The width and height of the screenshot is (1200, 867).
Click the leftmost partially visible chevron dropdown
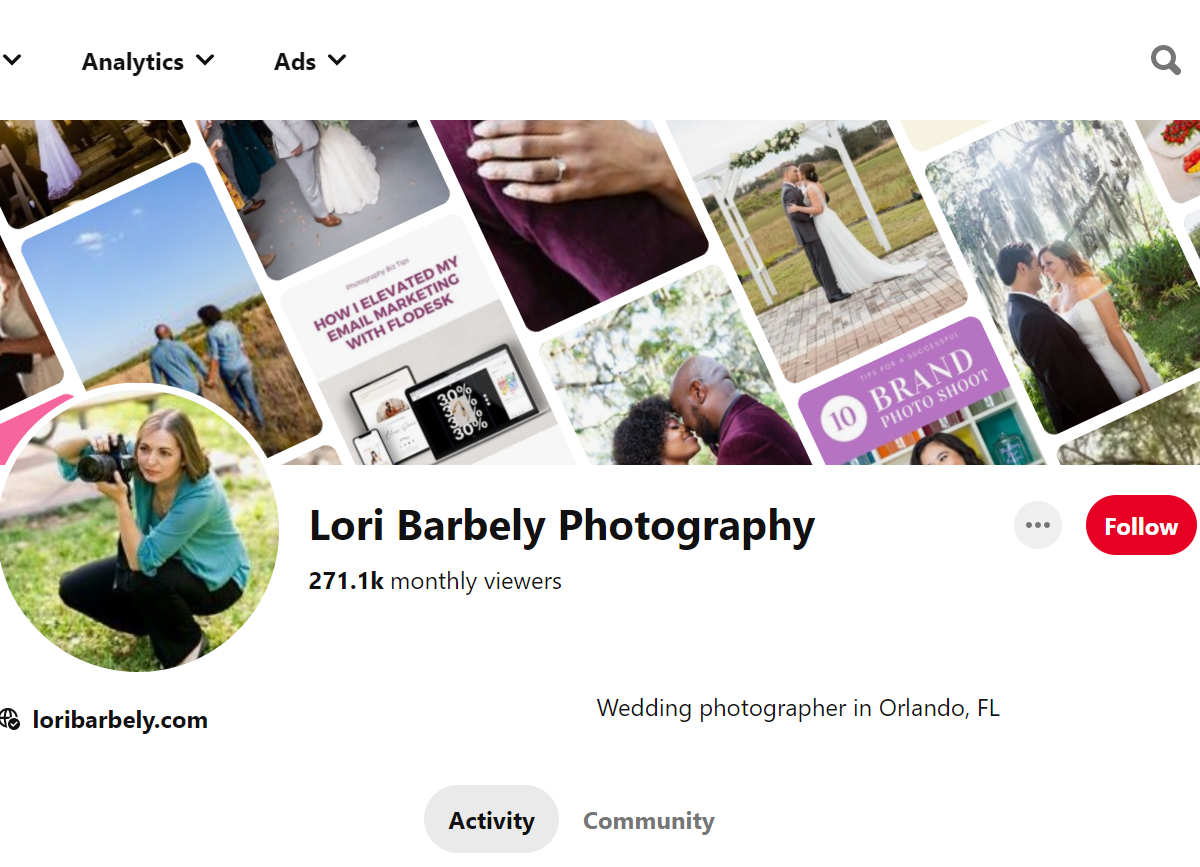(x=12, y=60)
